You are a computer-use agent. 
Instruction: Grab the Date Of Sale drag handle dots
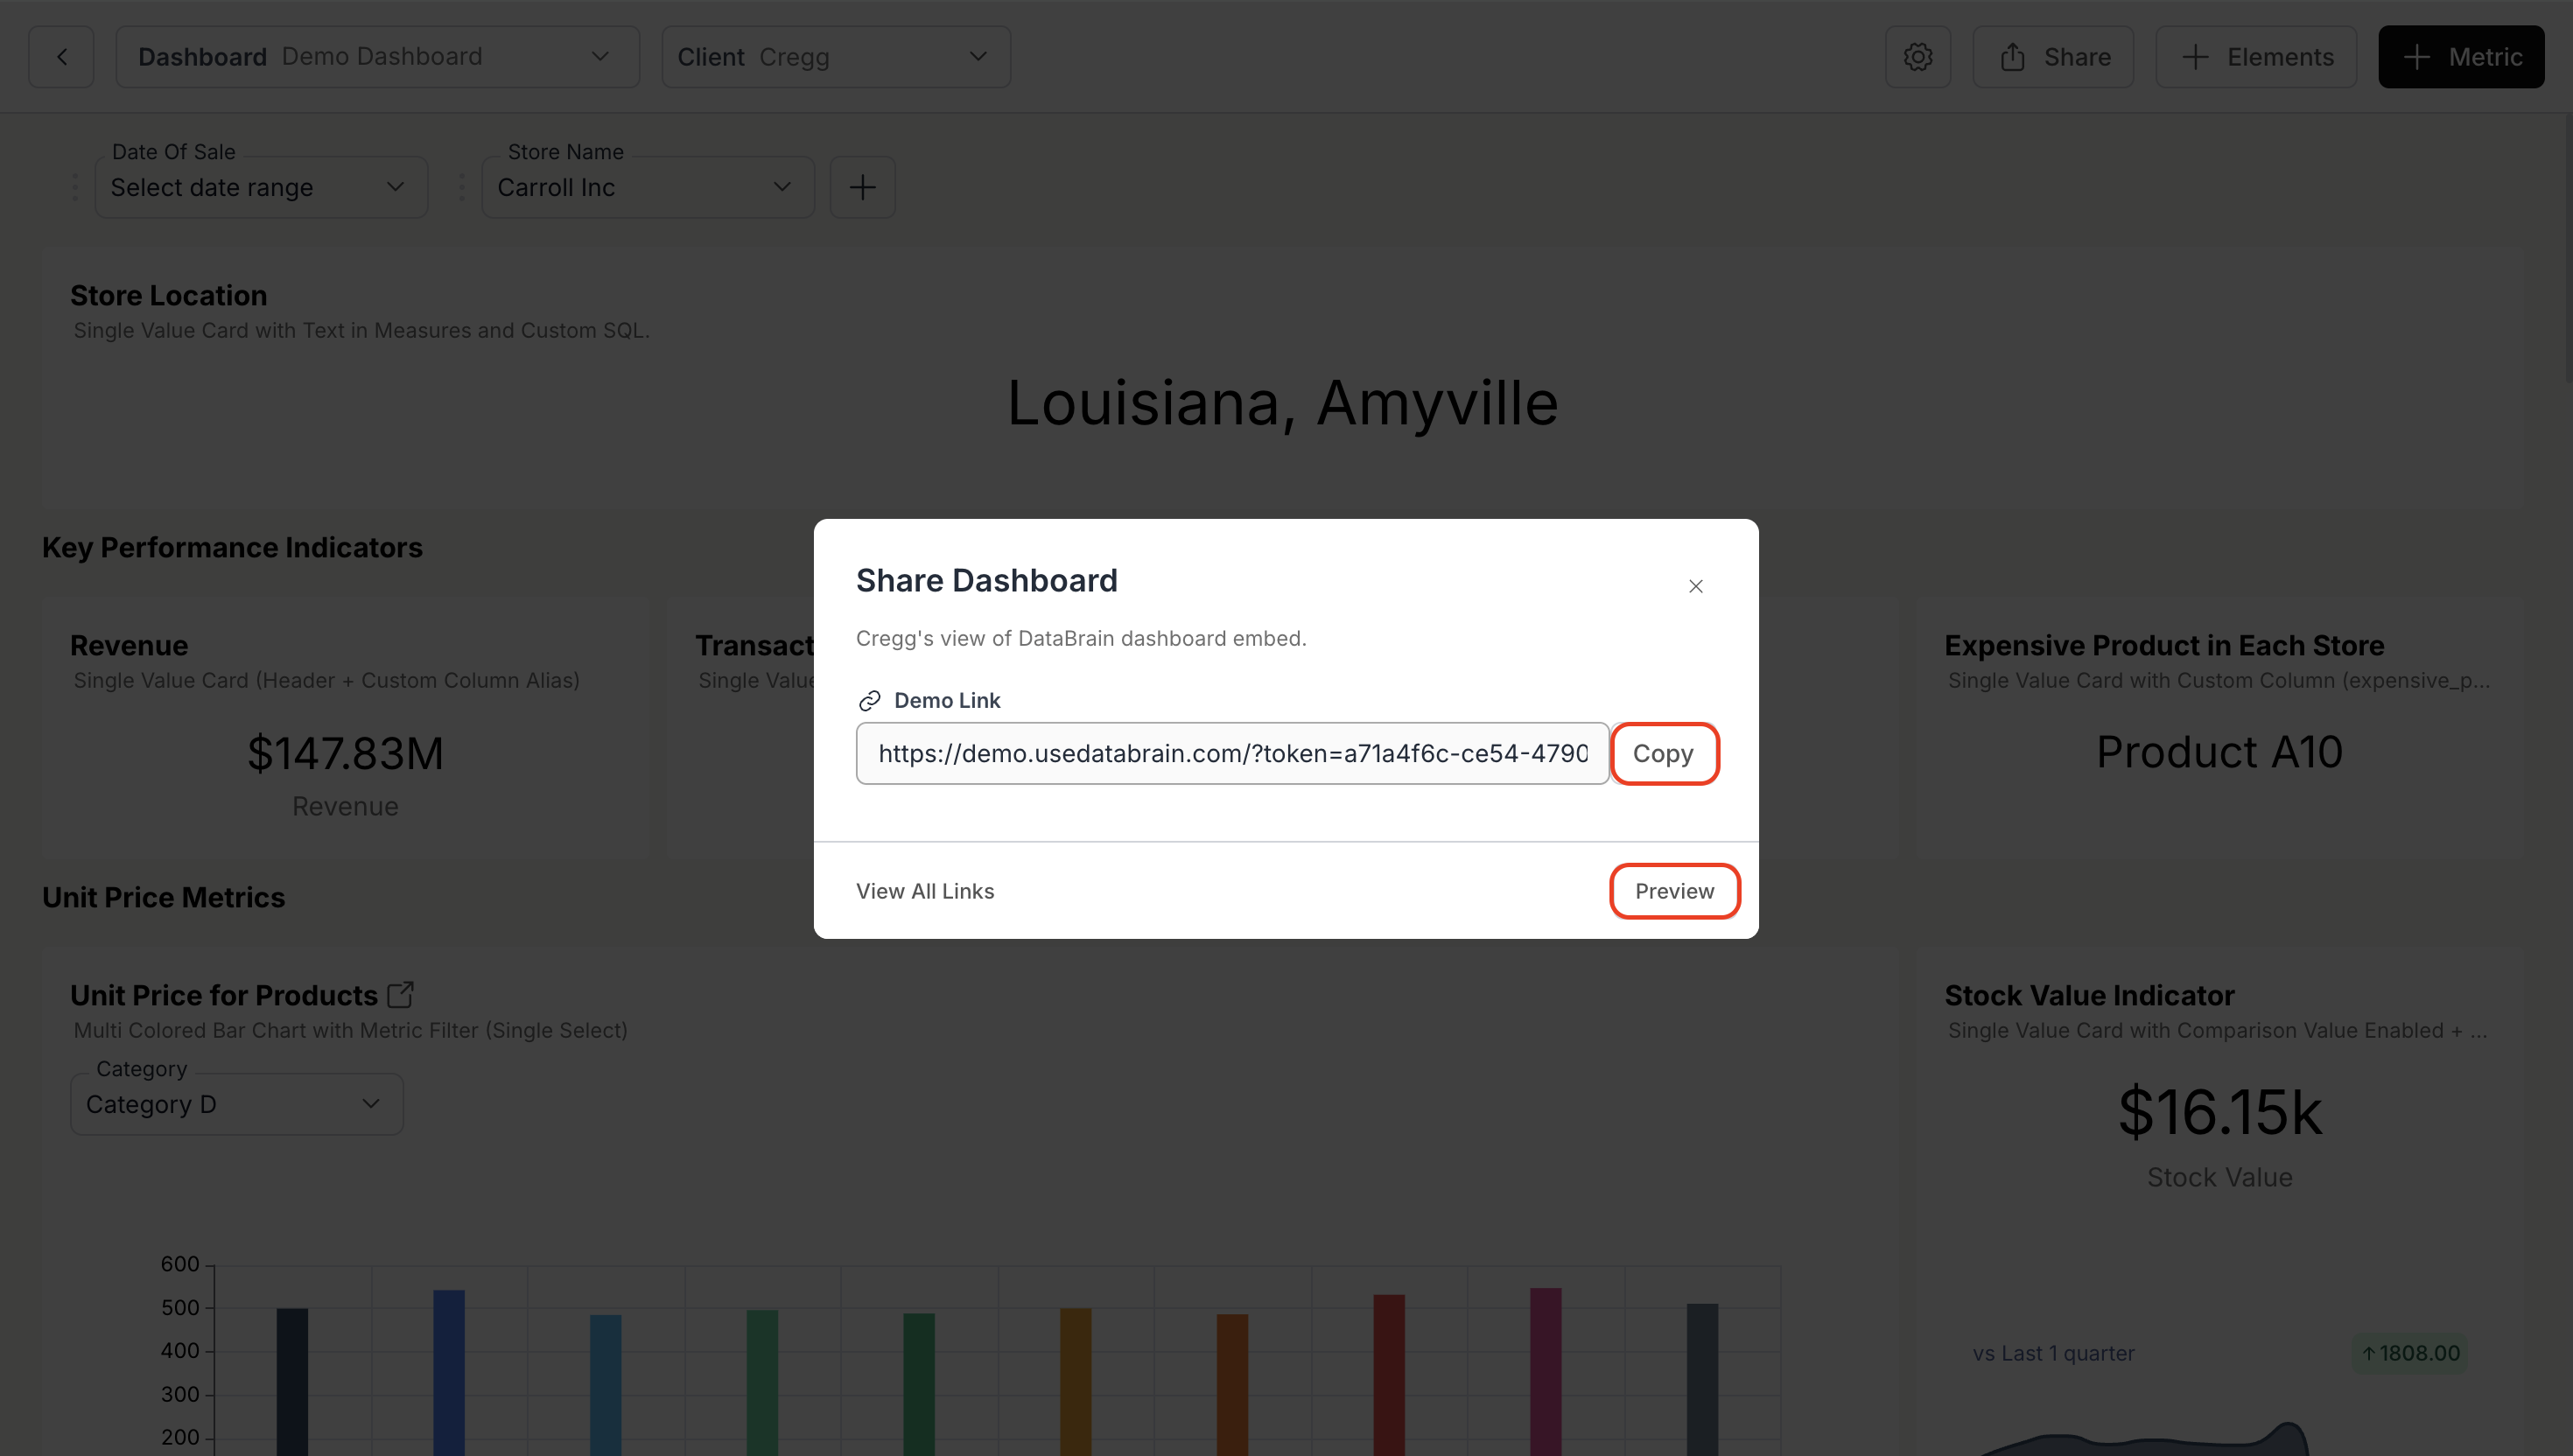click(74, 186)
